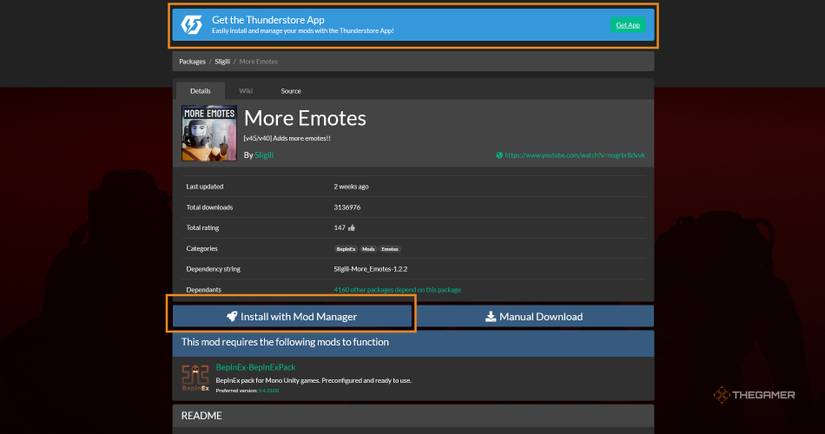This screenshot has height=434, width=825.
Task: Click the BepInEx pack logo icon
Action: click(195, 377)
